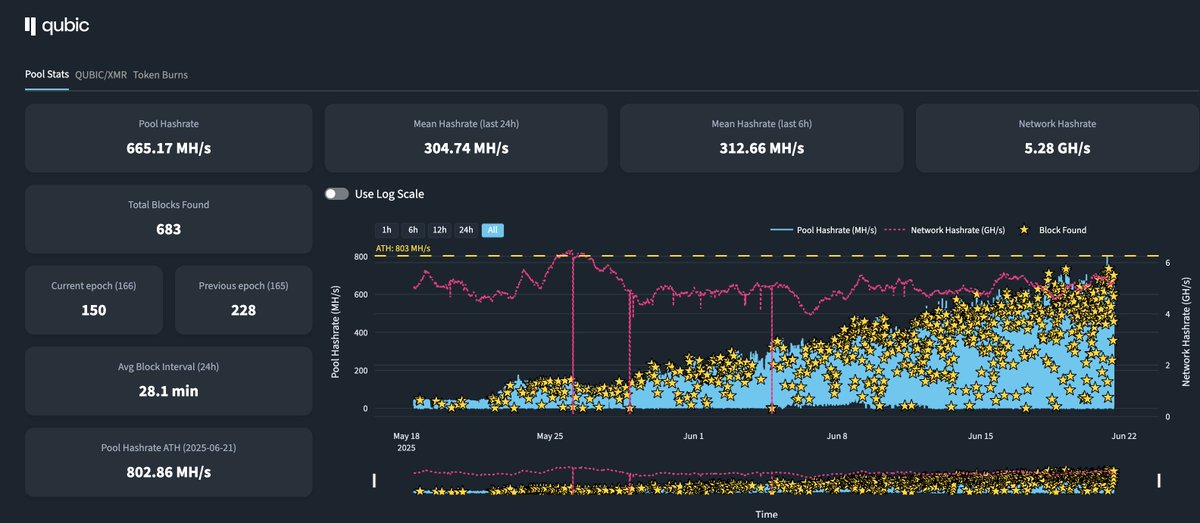1200x523 pixels.
Task: Click the Time axis title
Action: [766, 514]
